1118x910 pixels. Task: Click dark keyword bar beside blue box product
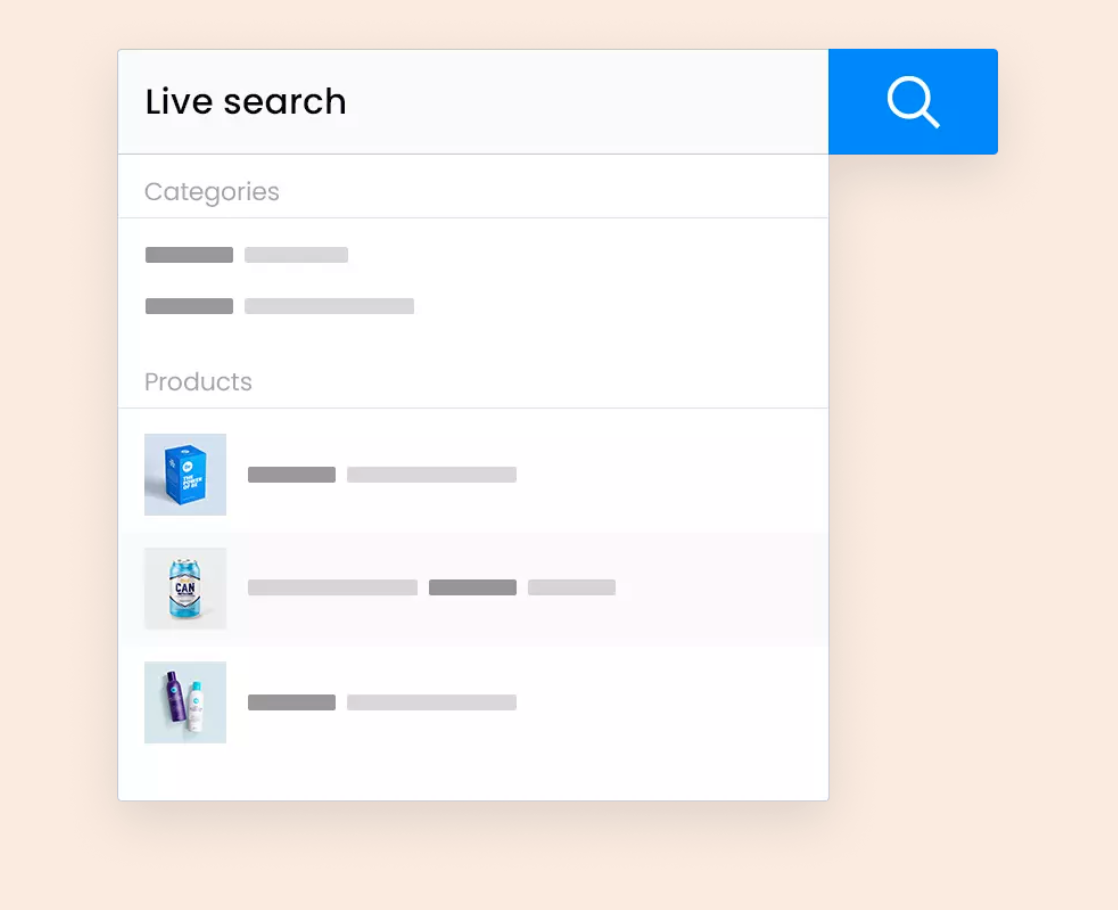coord(292,474)
